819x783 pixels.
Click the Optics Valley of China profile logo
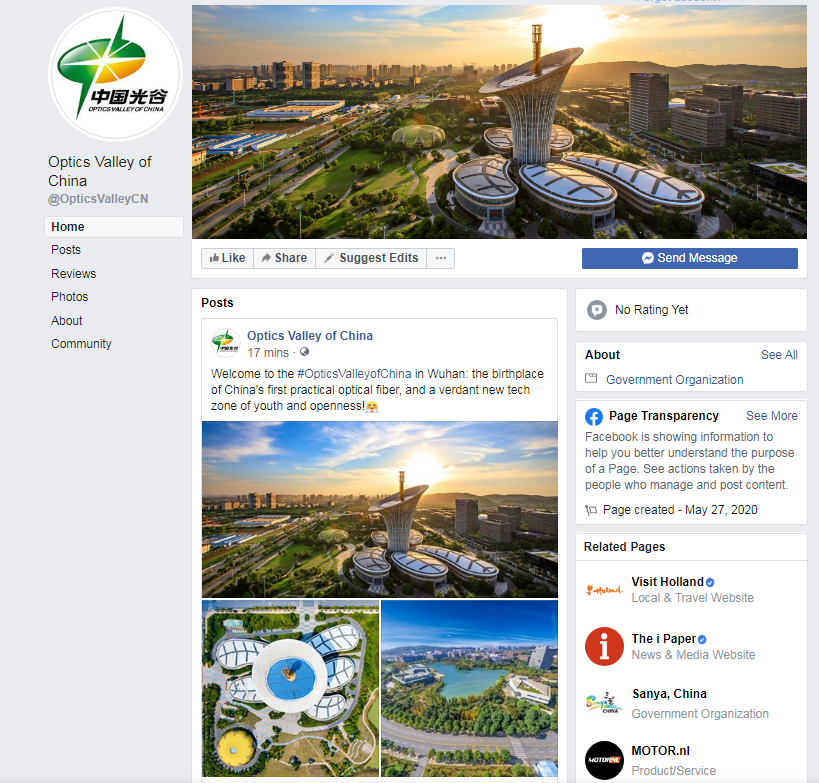pos(115,74)
